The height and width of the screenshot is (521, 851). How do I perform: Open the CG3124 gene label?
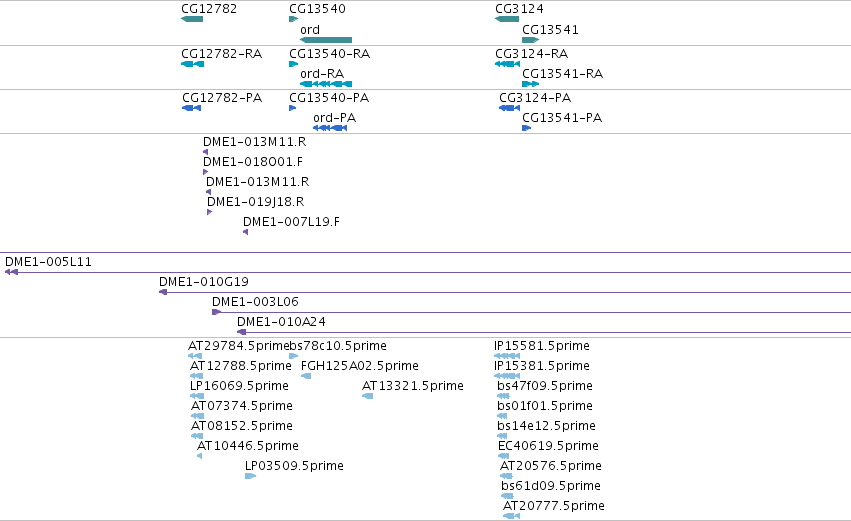[x=519, y=9]
